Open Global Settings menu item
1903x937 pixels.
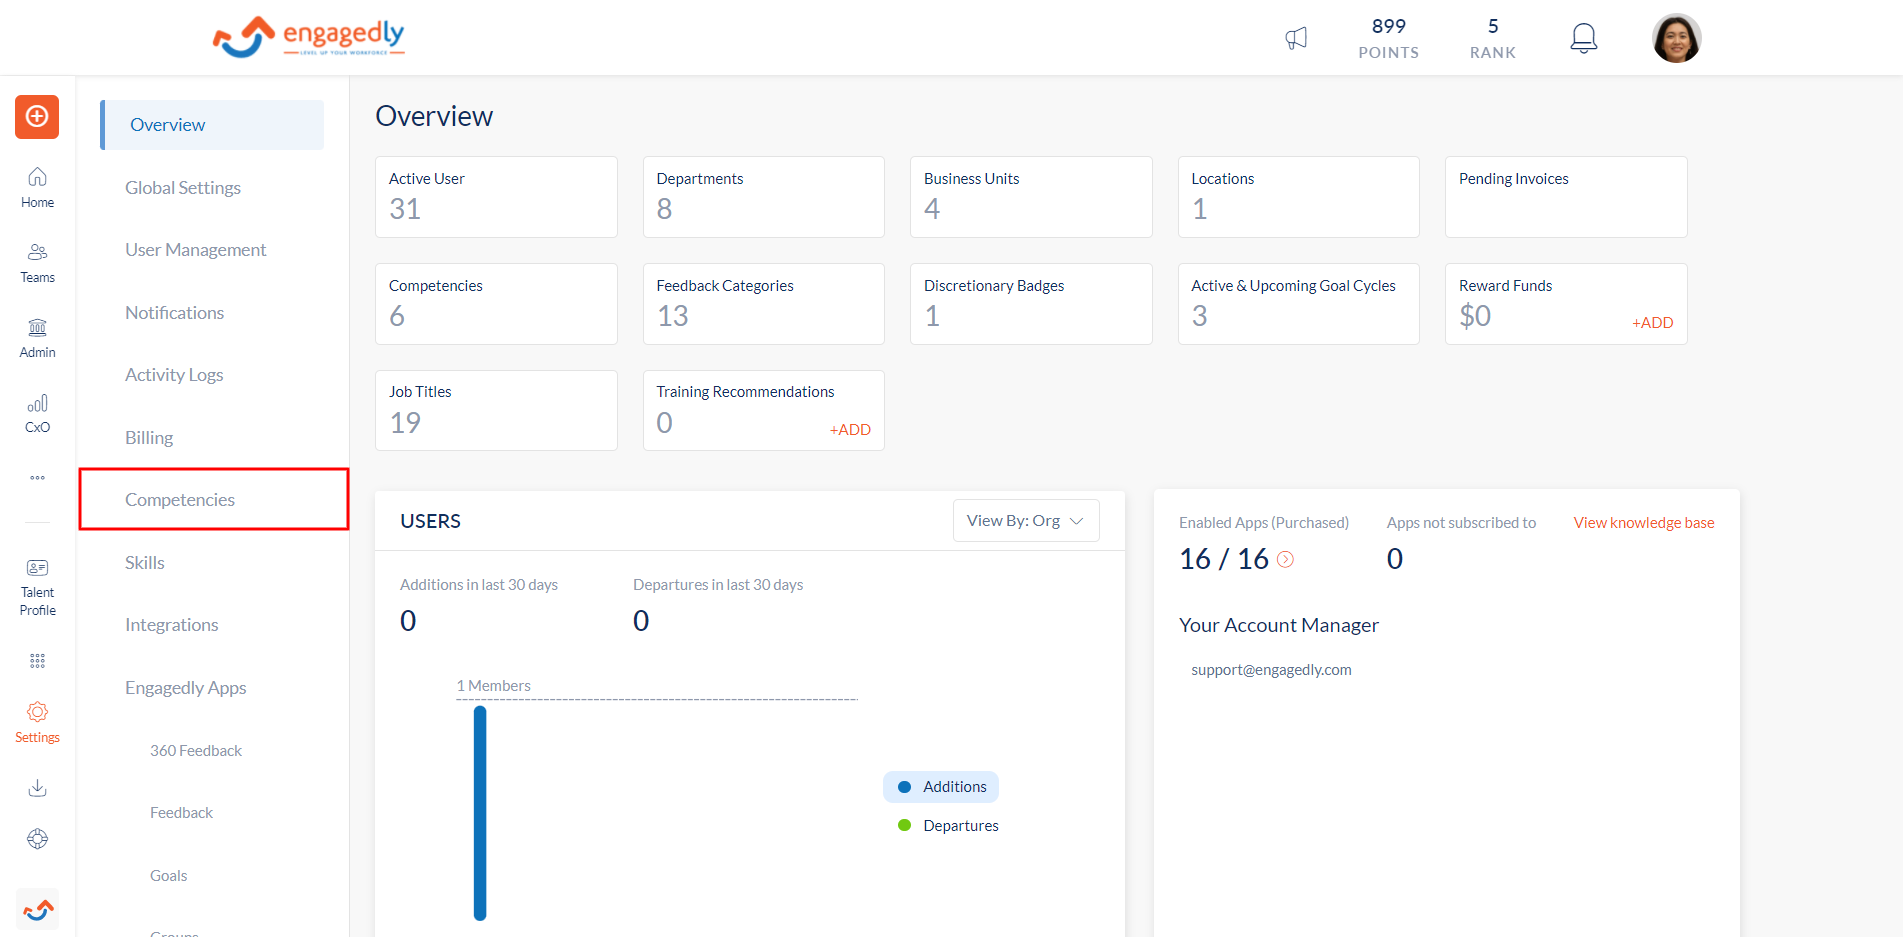pyautogui.click(x=183, y=188)
